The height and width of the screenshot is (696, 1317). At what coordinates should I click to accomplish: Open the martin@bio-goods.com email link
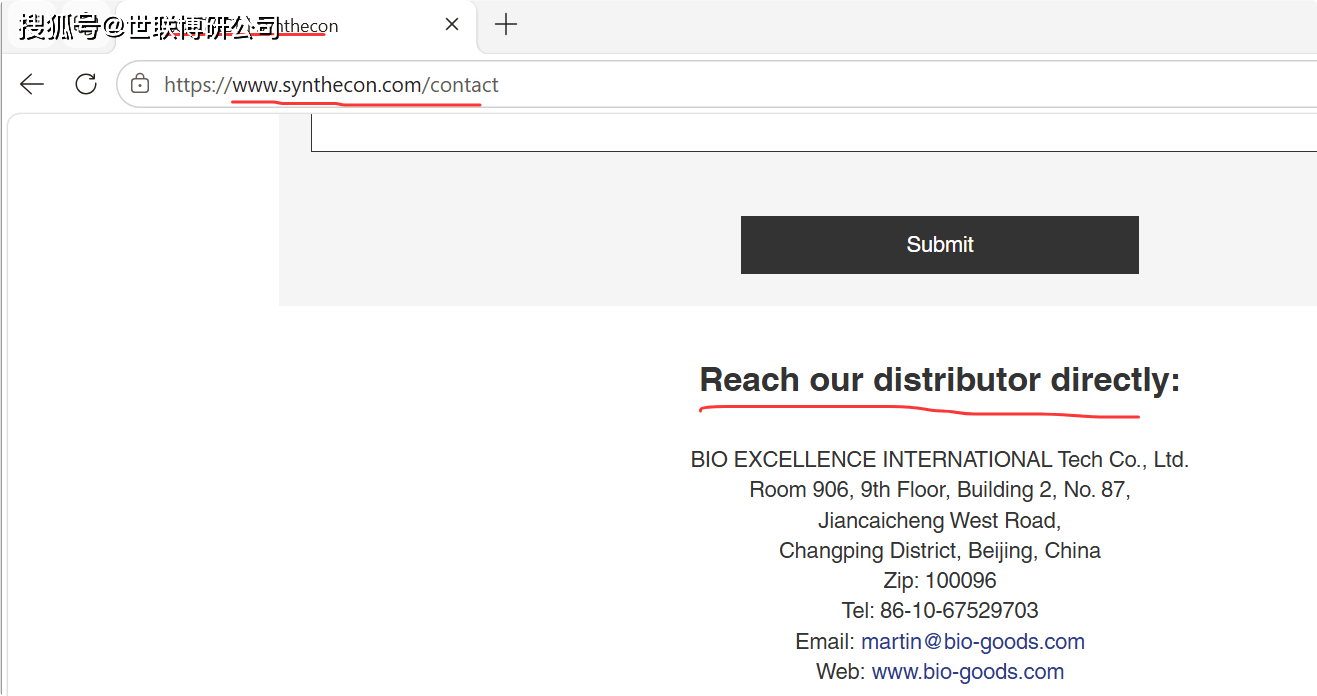pyautogui.click(x=973, y=642)
